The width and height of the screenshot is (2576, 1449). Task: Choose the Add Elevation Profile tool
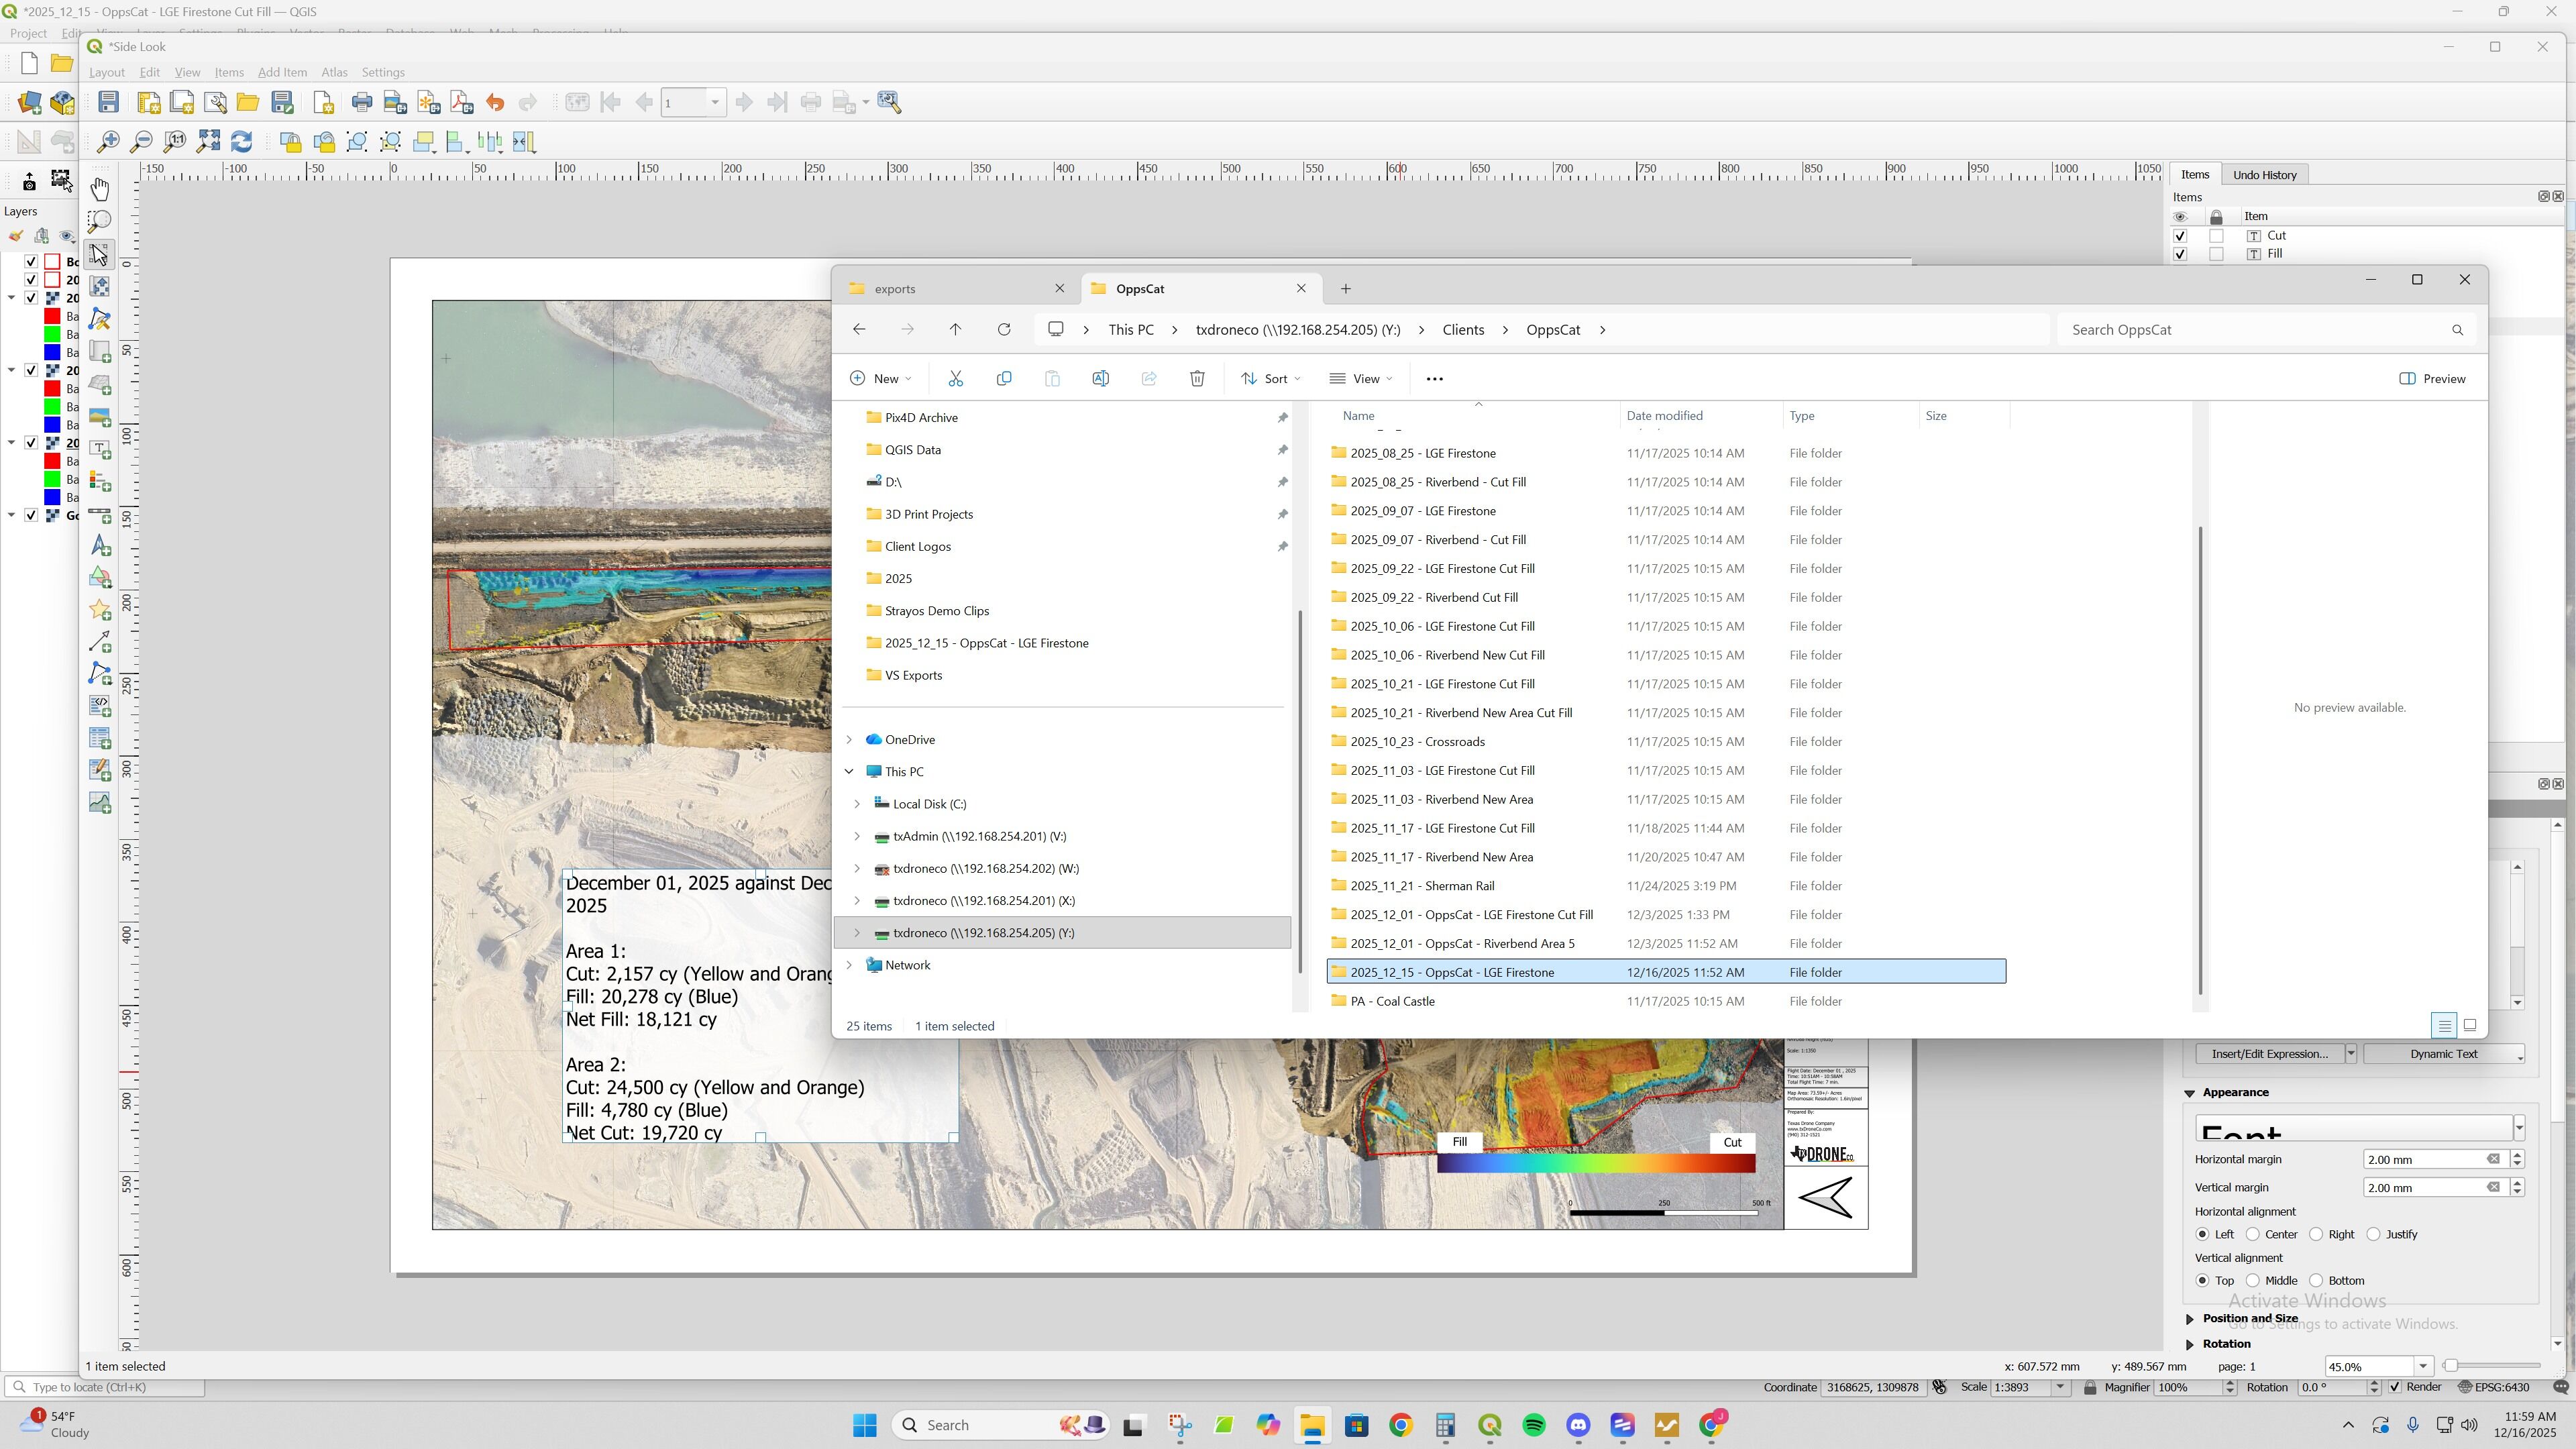tap(100, 803)
